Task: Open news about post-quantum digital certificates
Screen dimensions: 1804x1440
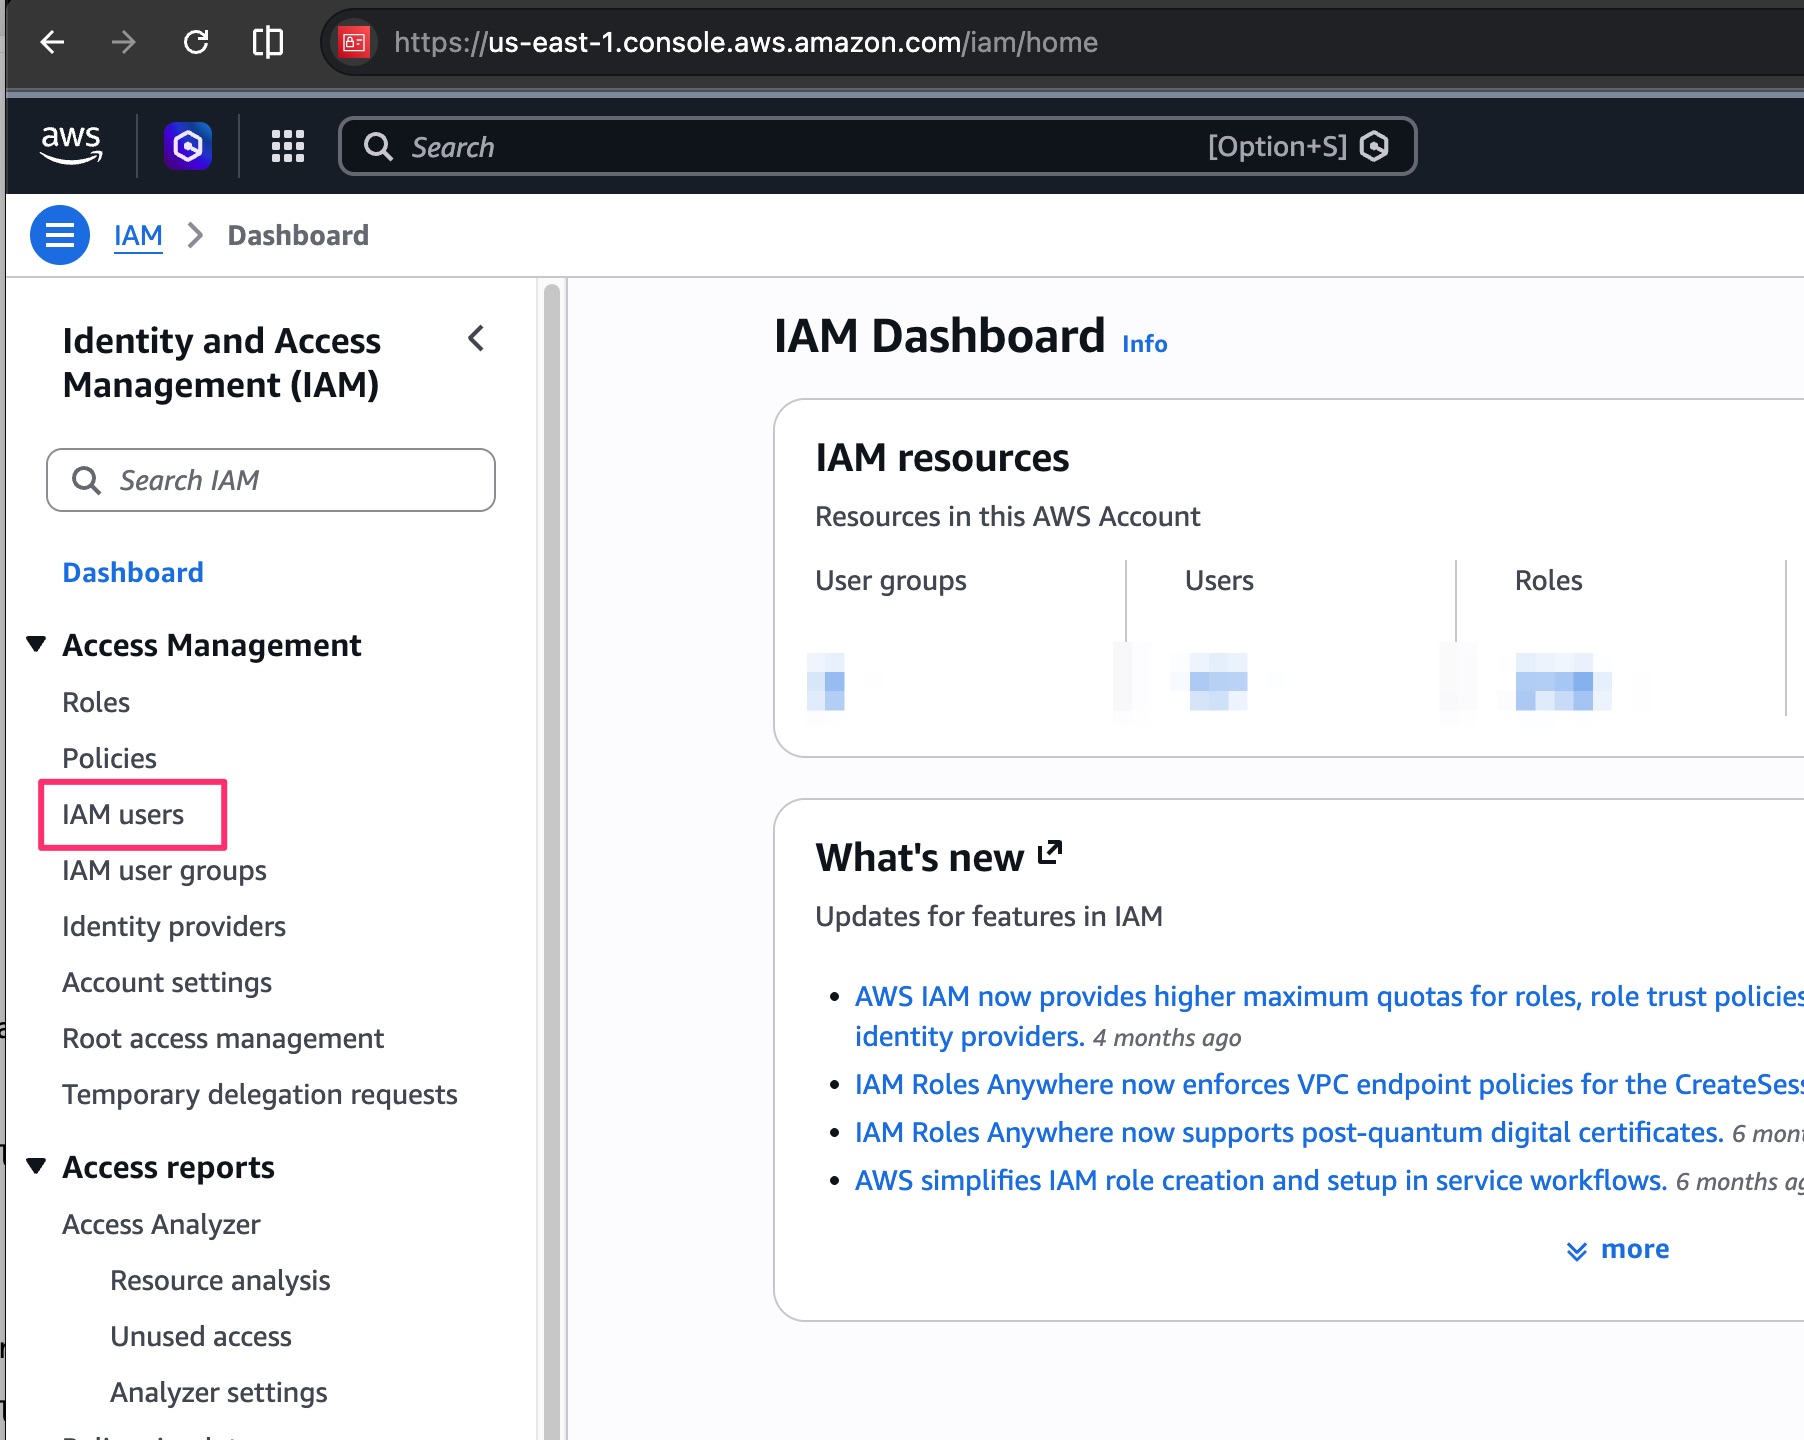Action: [x=1289, y=1132]
